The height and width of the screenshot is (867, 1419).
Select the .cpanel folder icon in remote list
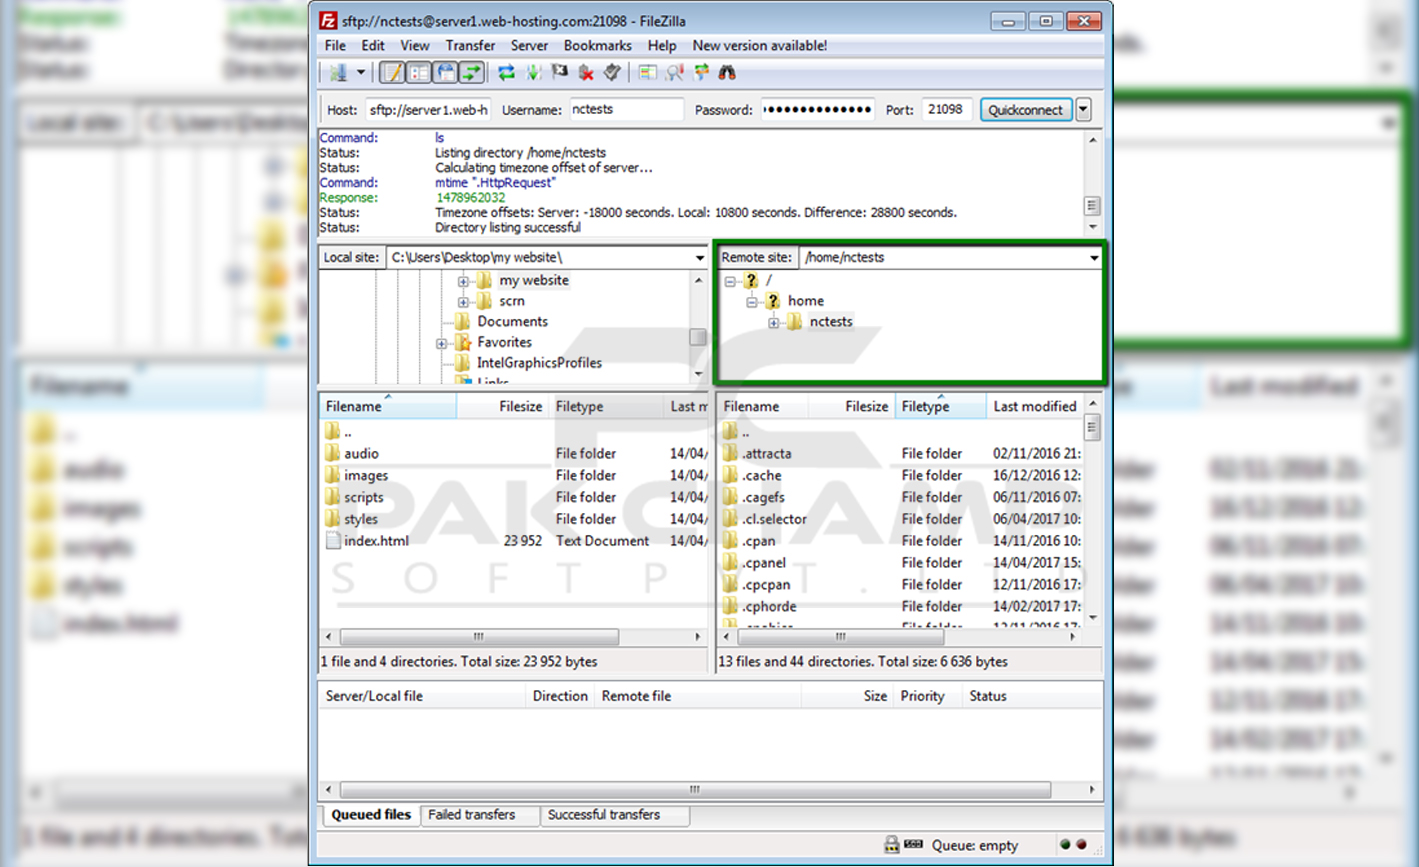point(730,563)
